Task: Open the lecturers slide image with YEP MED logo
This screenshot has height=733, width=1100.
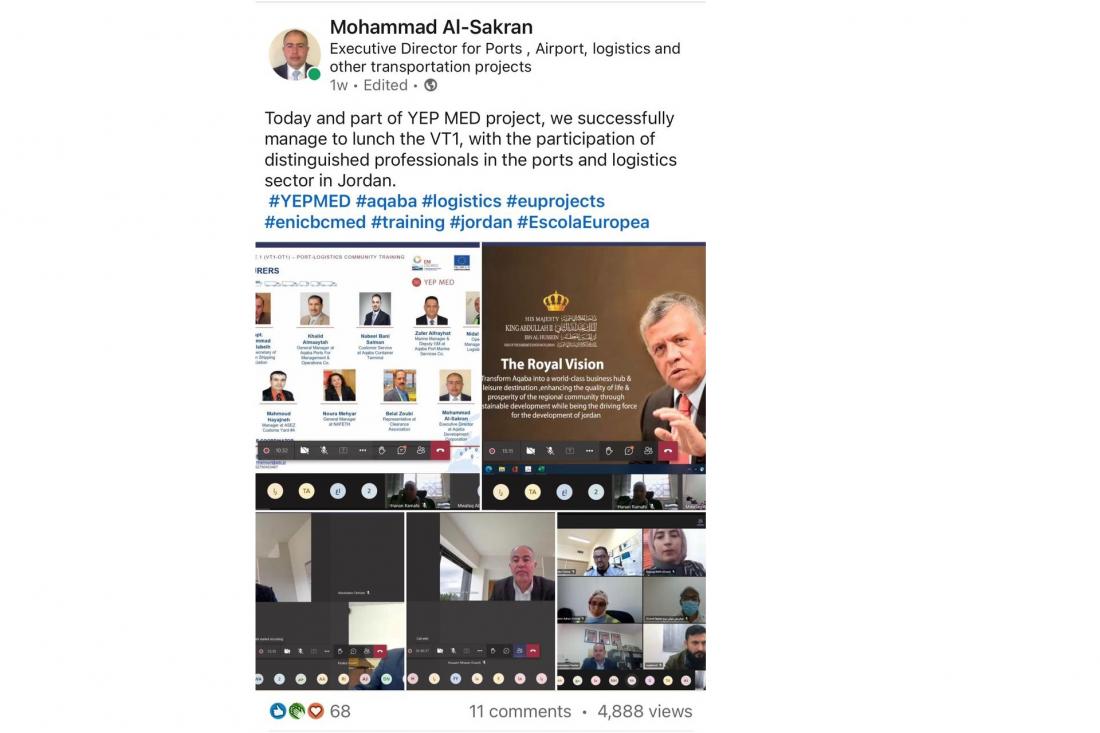Action: [368, 376]
